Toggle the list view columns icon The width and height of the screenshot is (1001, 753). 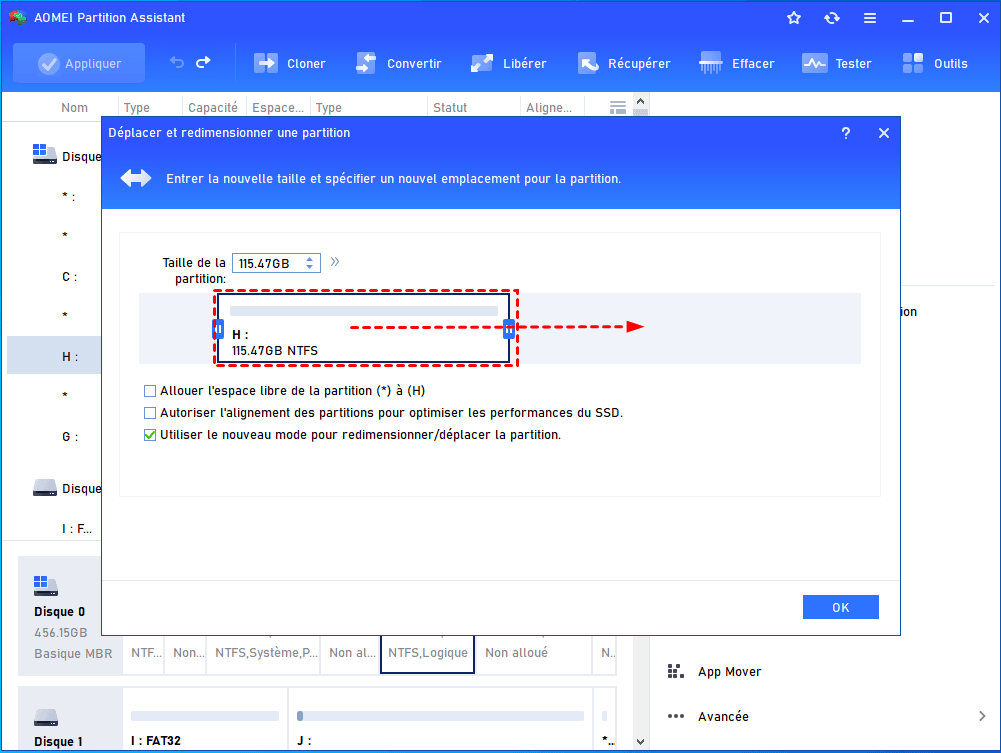pos(617,107)
